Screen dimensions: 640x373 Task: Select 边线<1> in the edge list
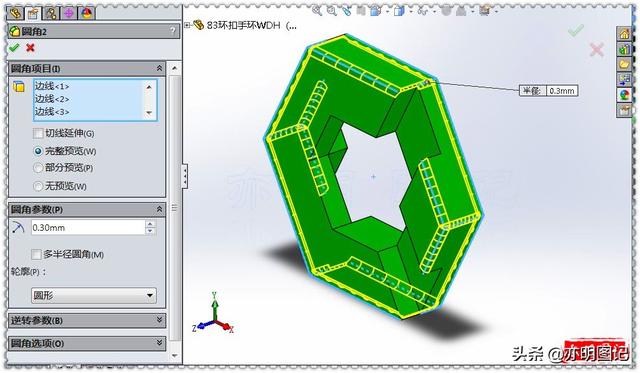point(51,86)
